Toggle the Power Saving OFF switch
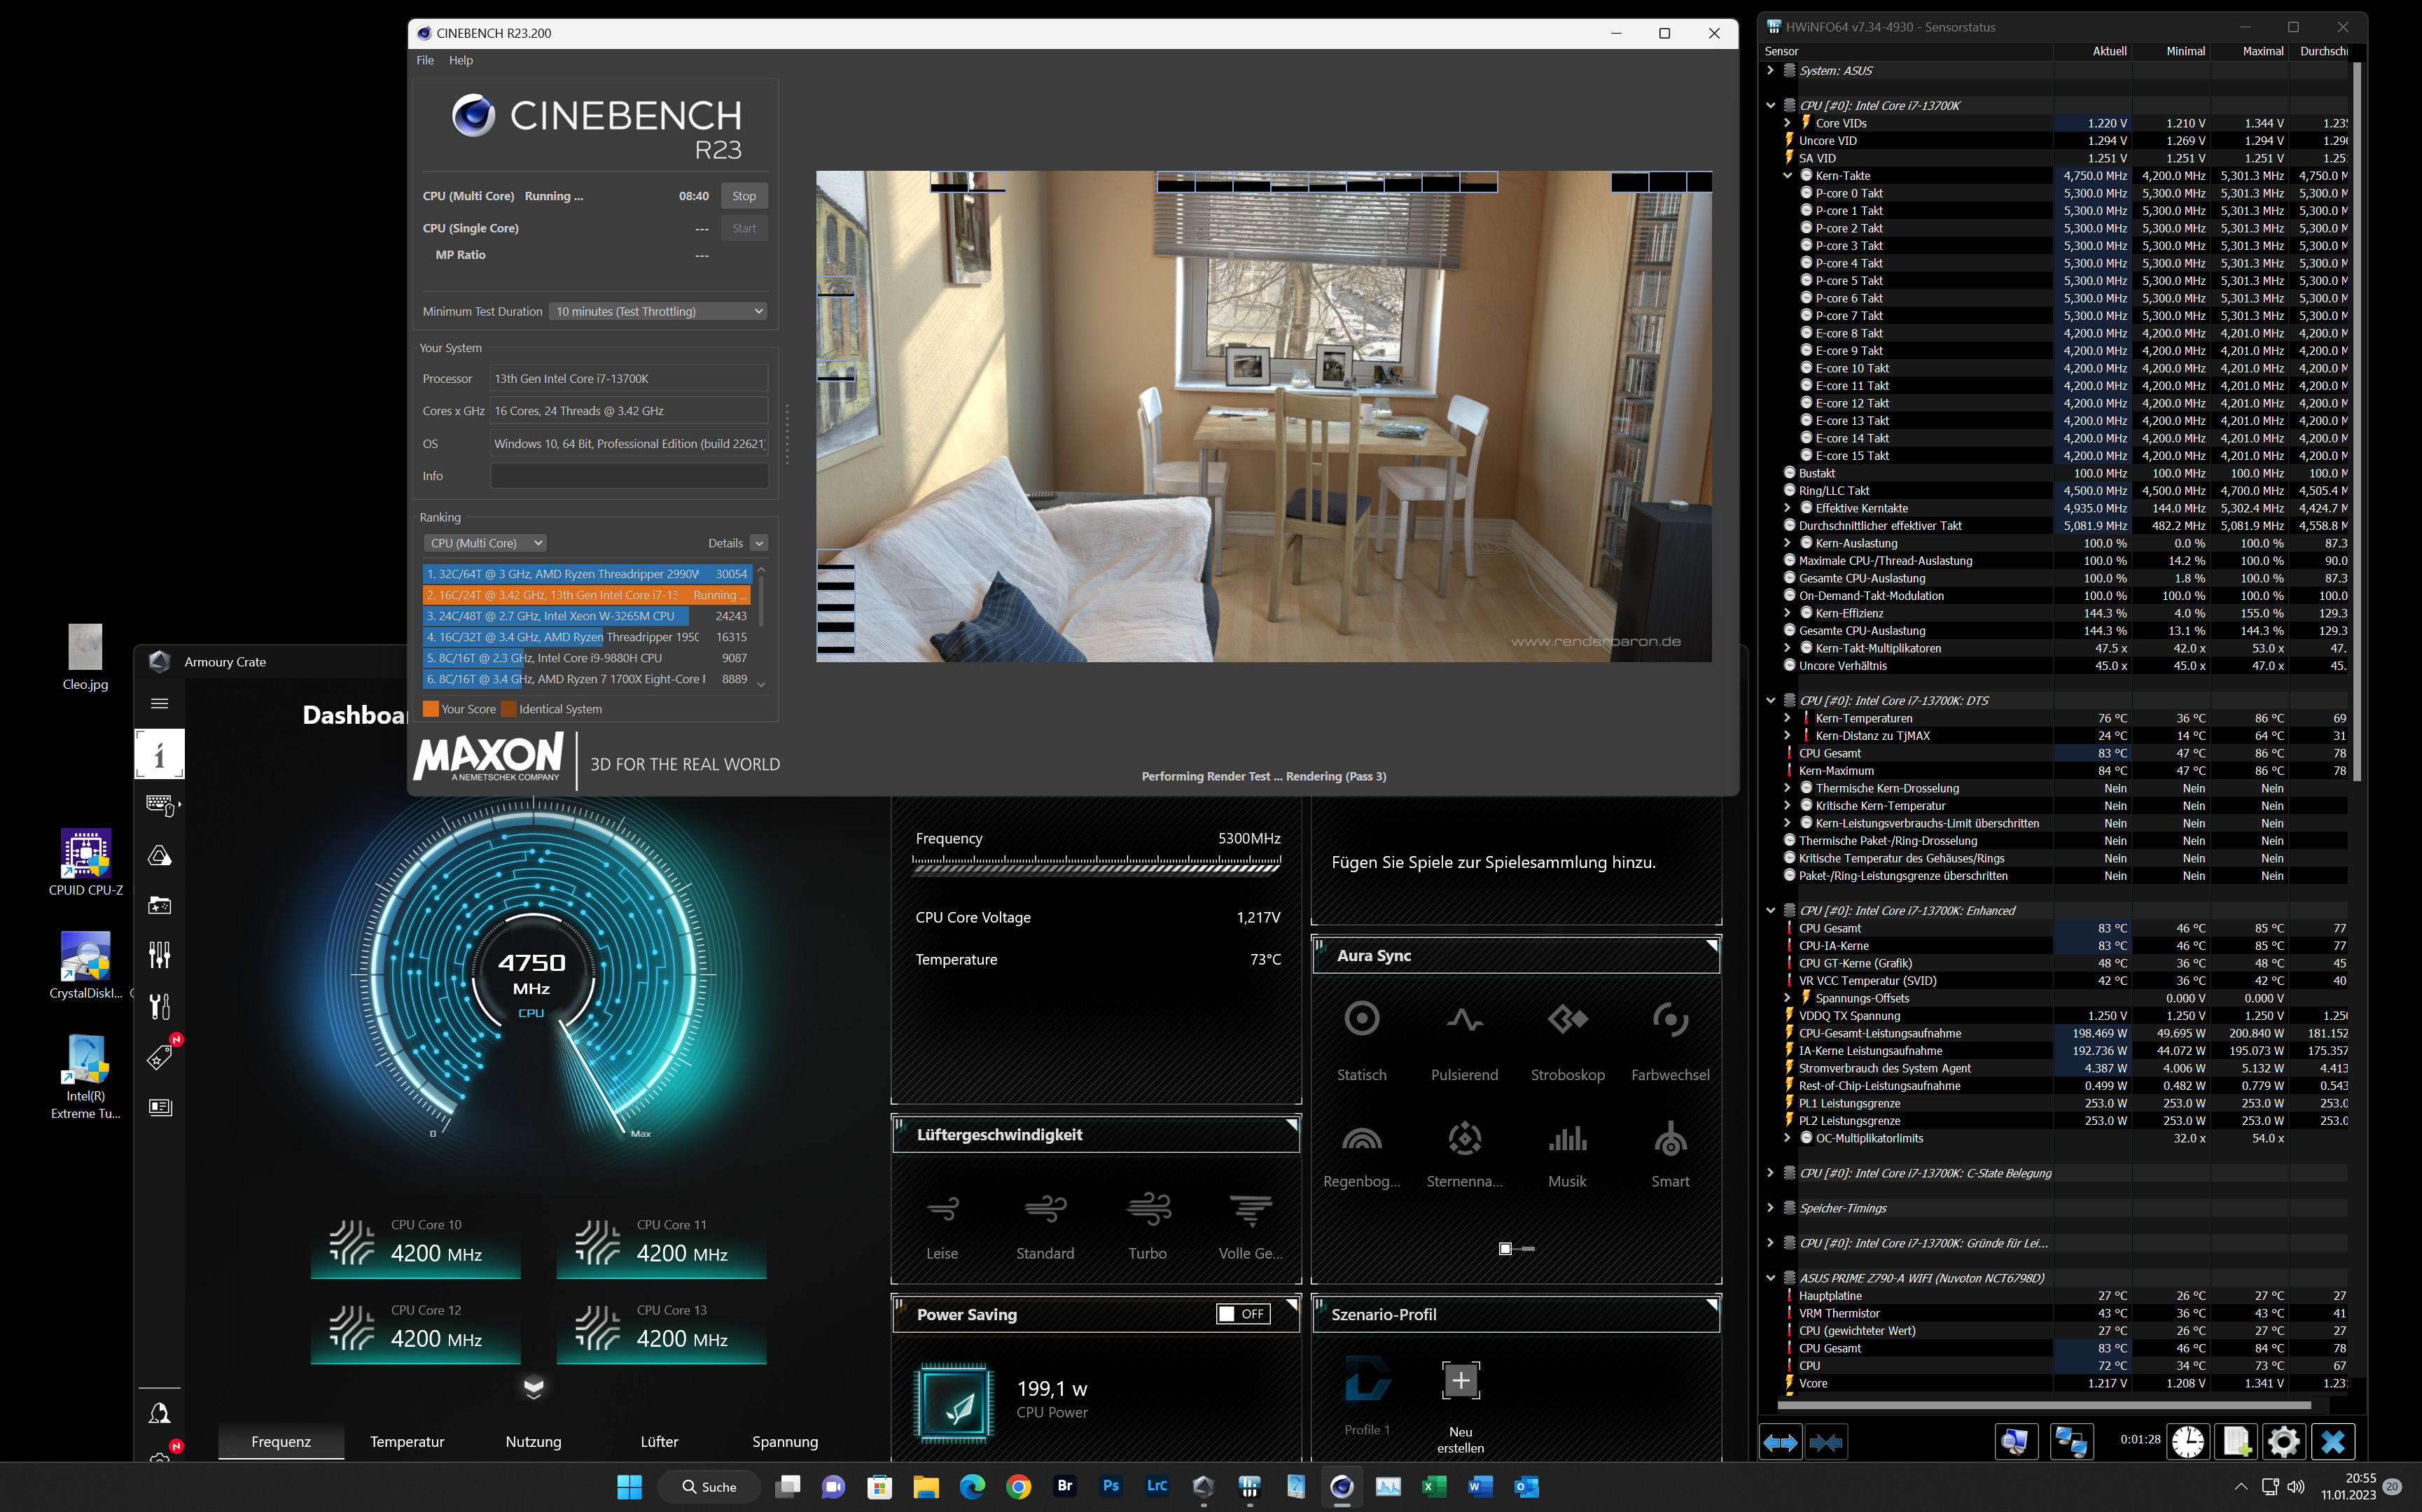Viewport: 2422px width, 1512px height. pos(1242,1314)
